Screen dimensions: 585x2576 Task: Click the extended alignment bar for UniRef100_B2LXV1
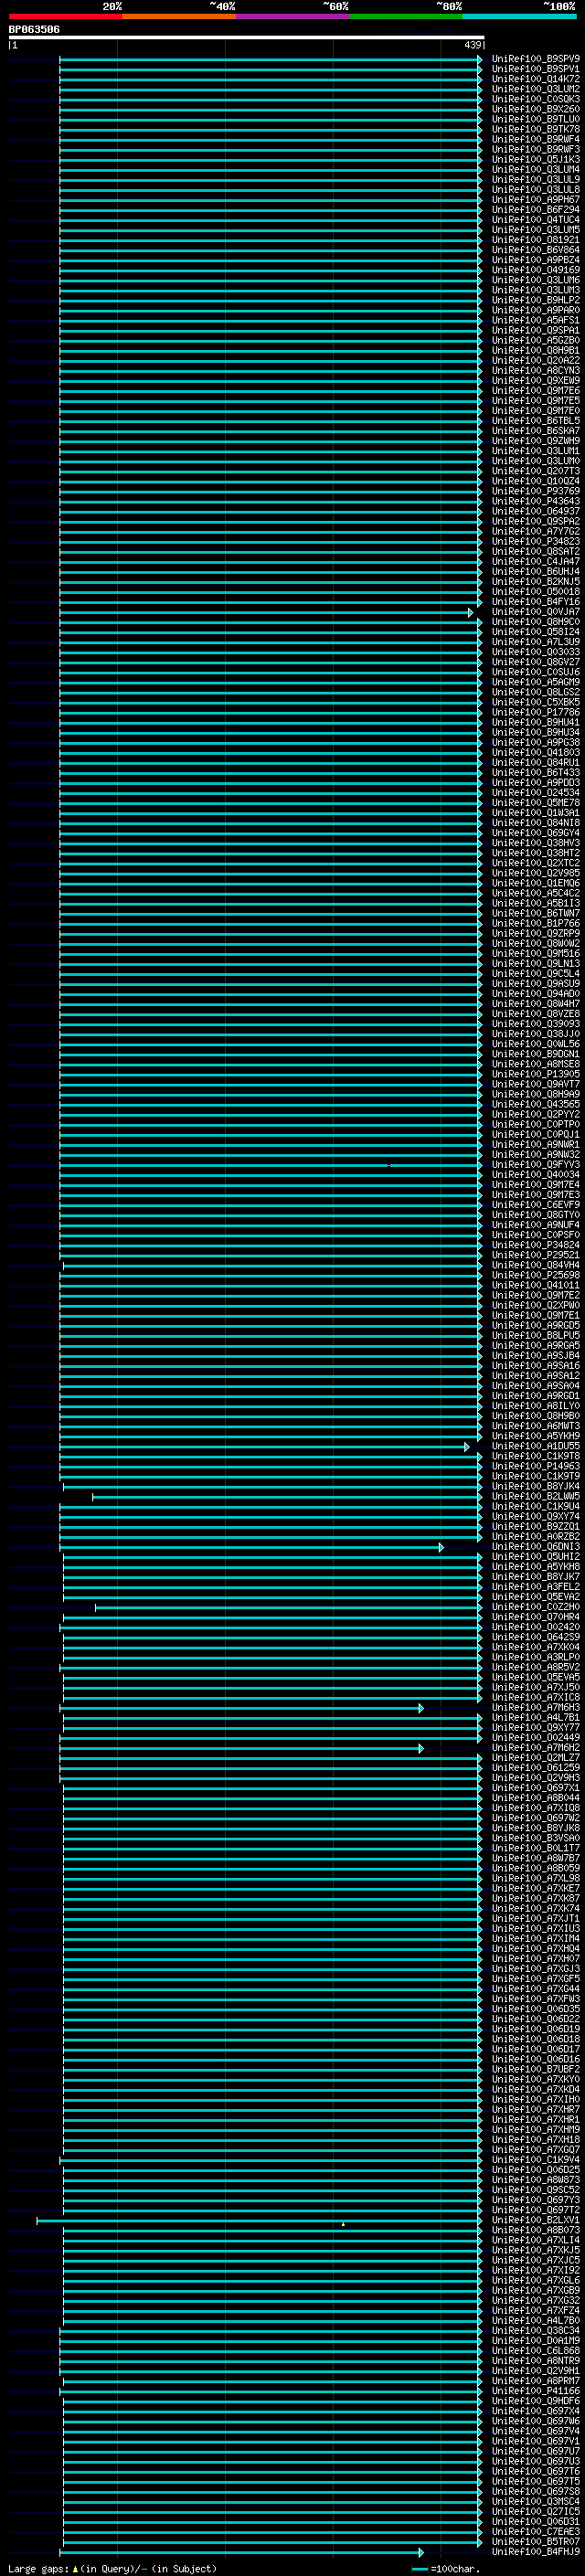point(259,2220)
